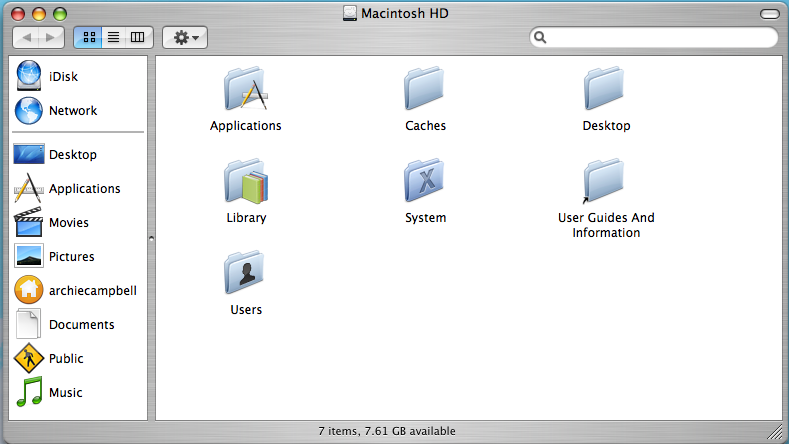The width and height of the screenshot is (789, 444).
Task: Click the window resize corner grip
Action: click(775, 431)
